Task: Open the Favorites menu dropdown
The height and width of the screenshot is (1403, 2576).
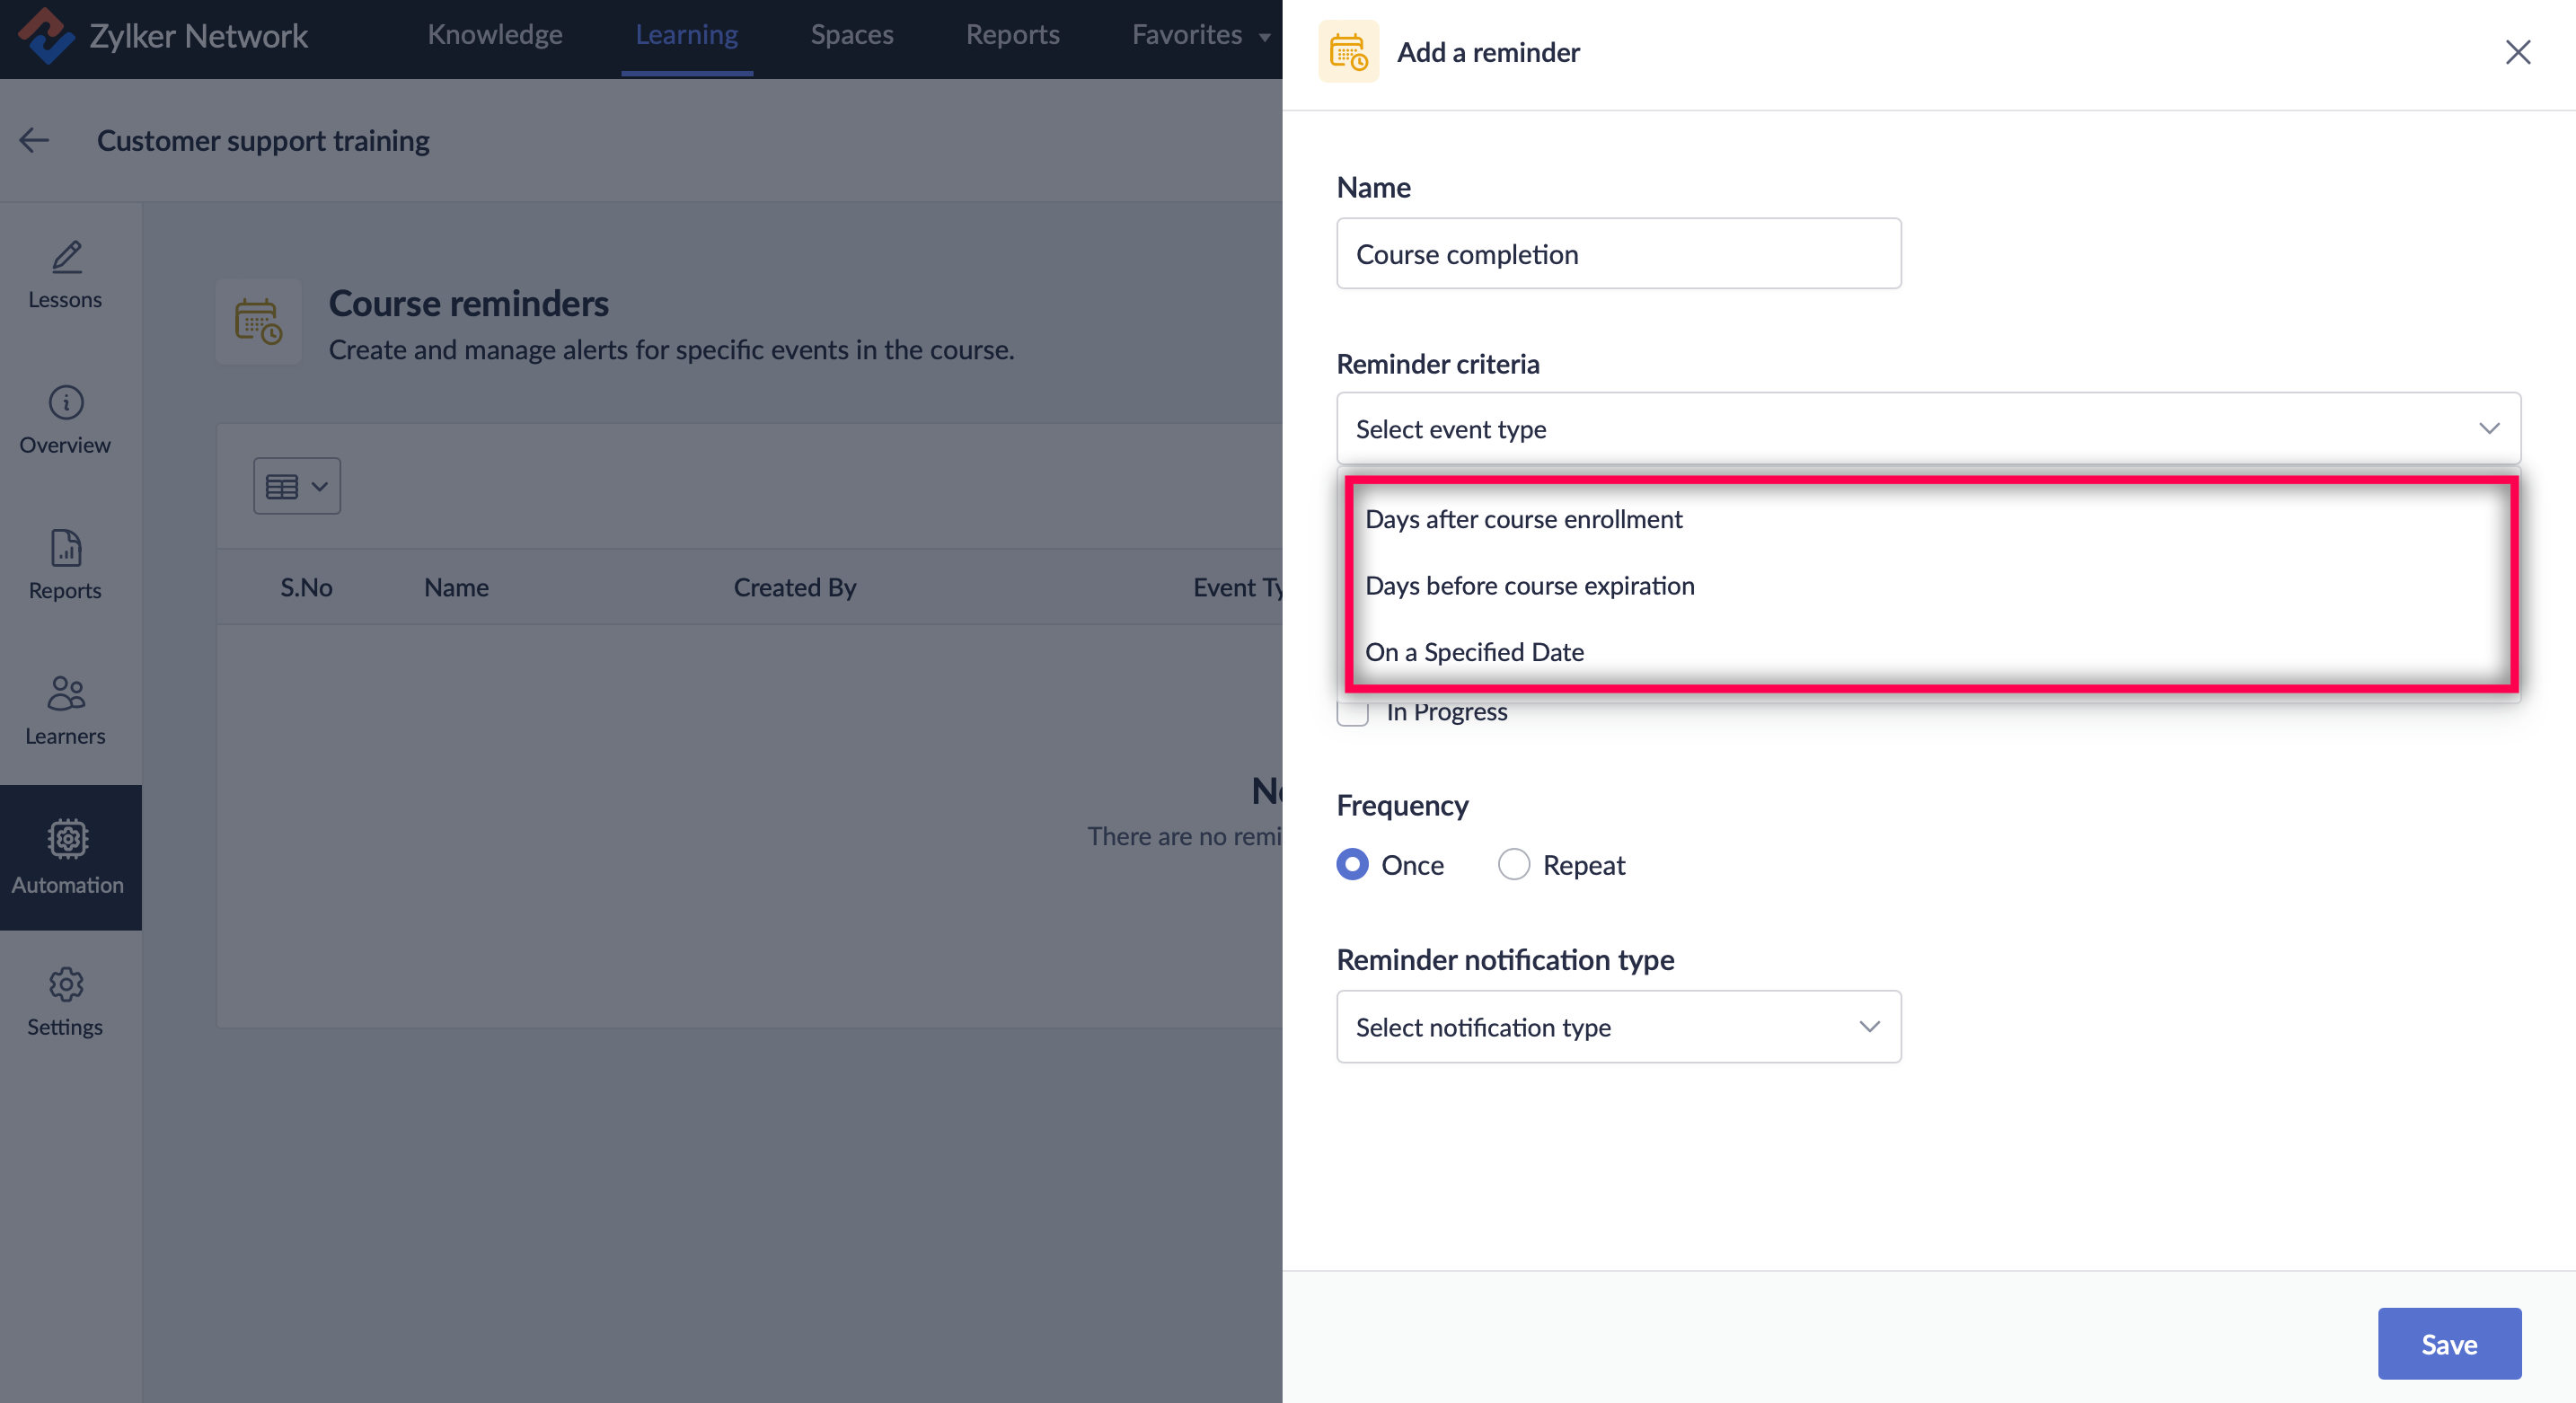Action: pos(1201,35)
